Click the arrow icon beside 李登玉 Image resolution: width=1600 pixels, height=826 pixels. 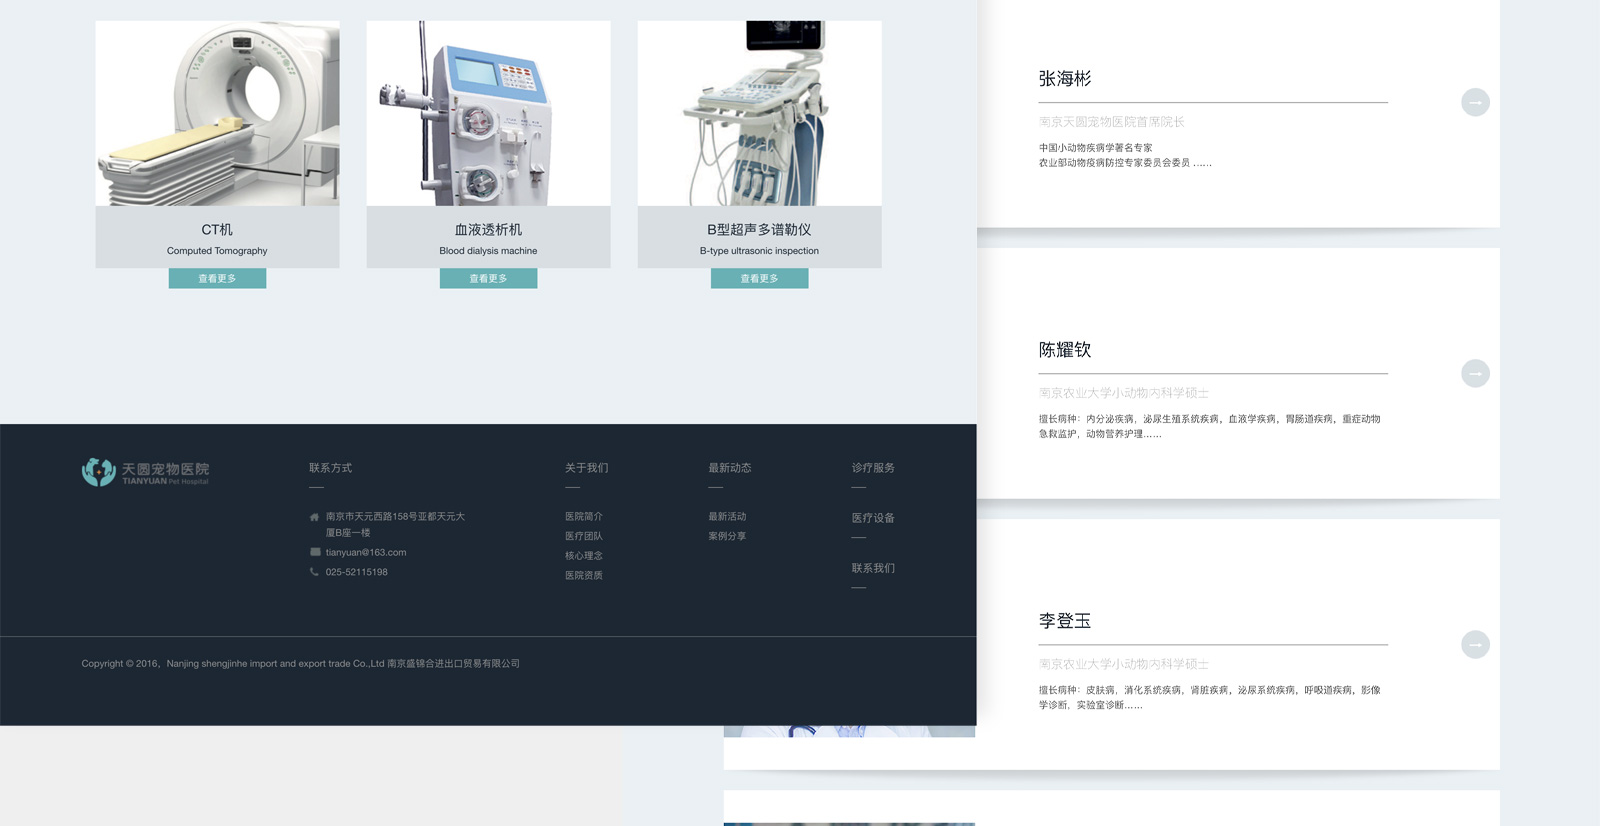1475,644
